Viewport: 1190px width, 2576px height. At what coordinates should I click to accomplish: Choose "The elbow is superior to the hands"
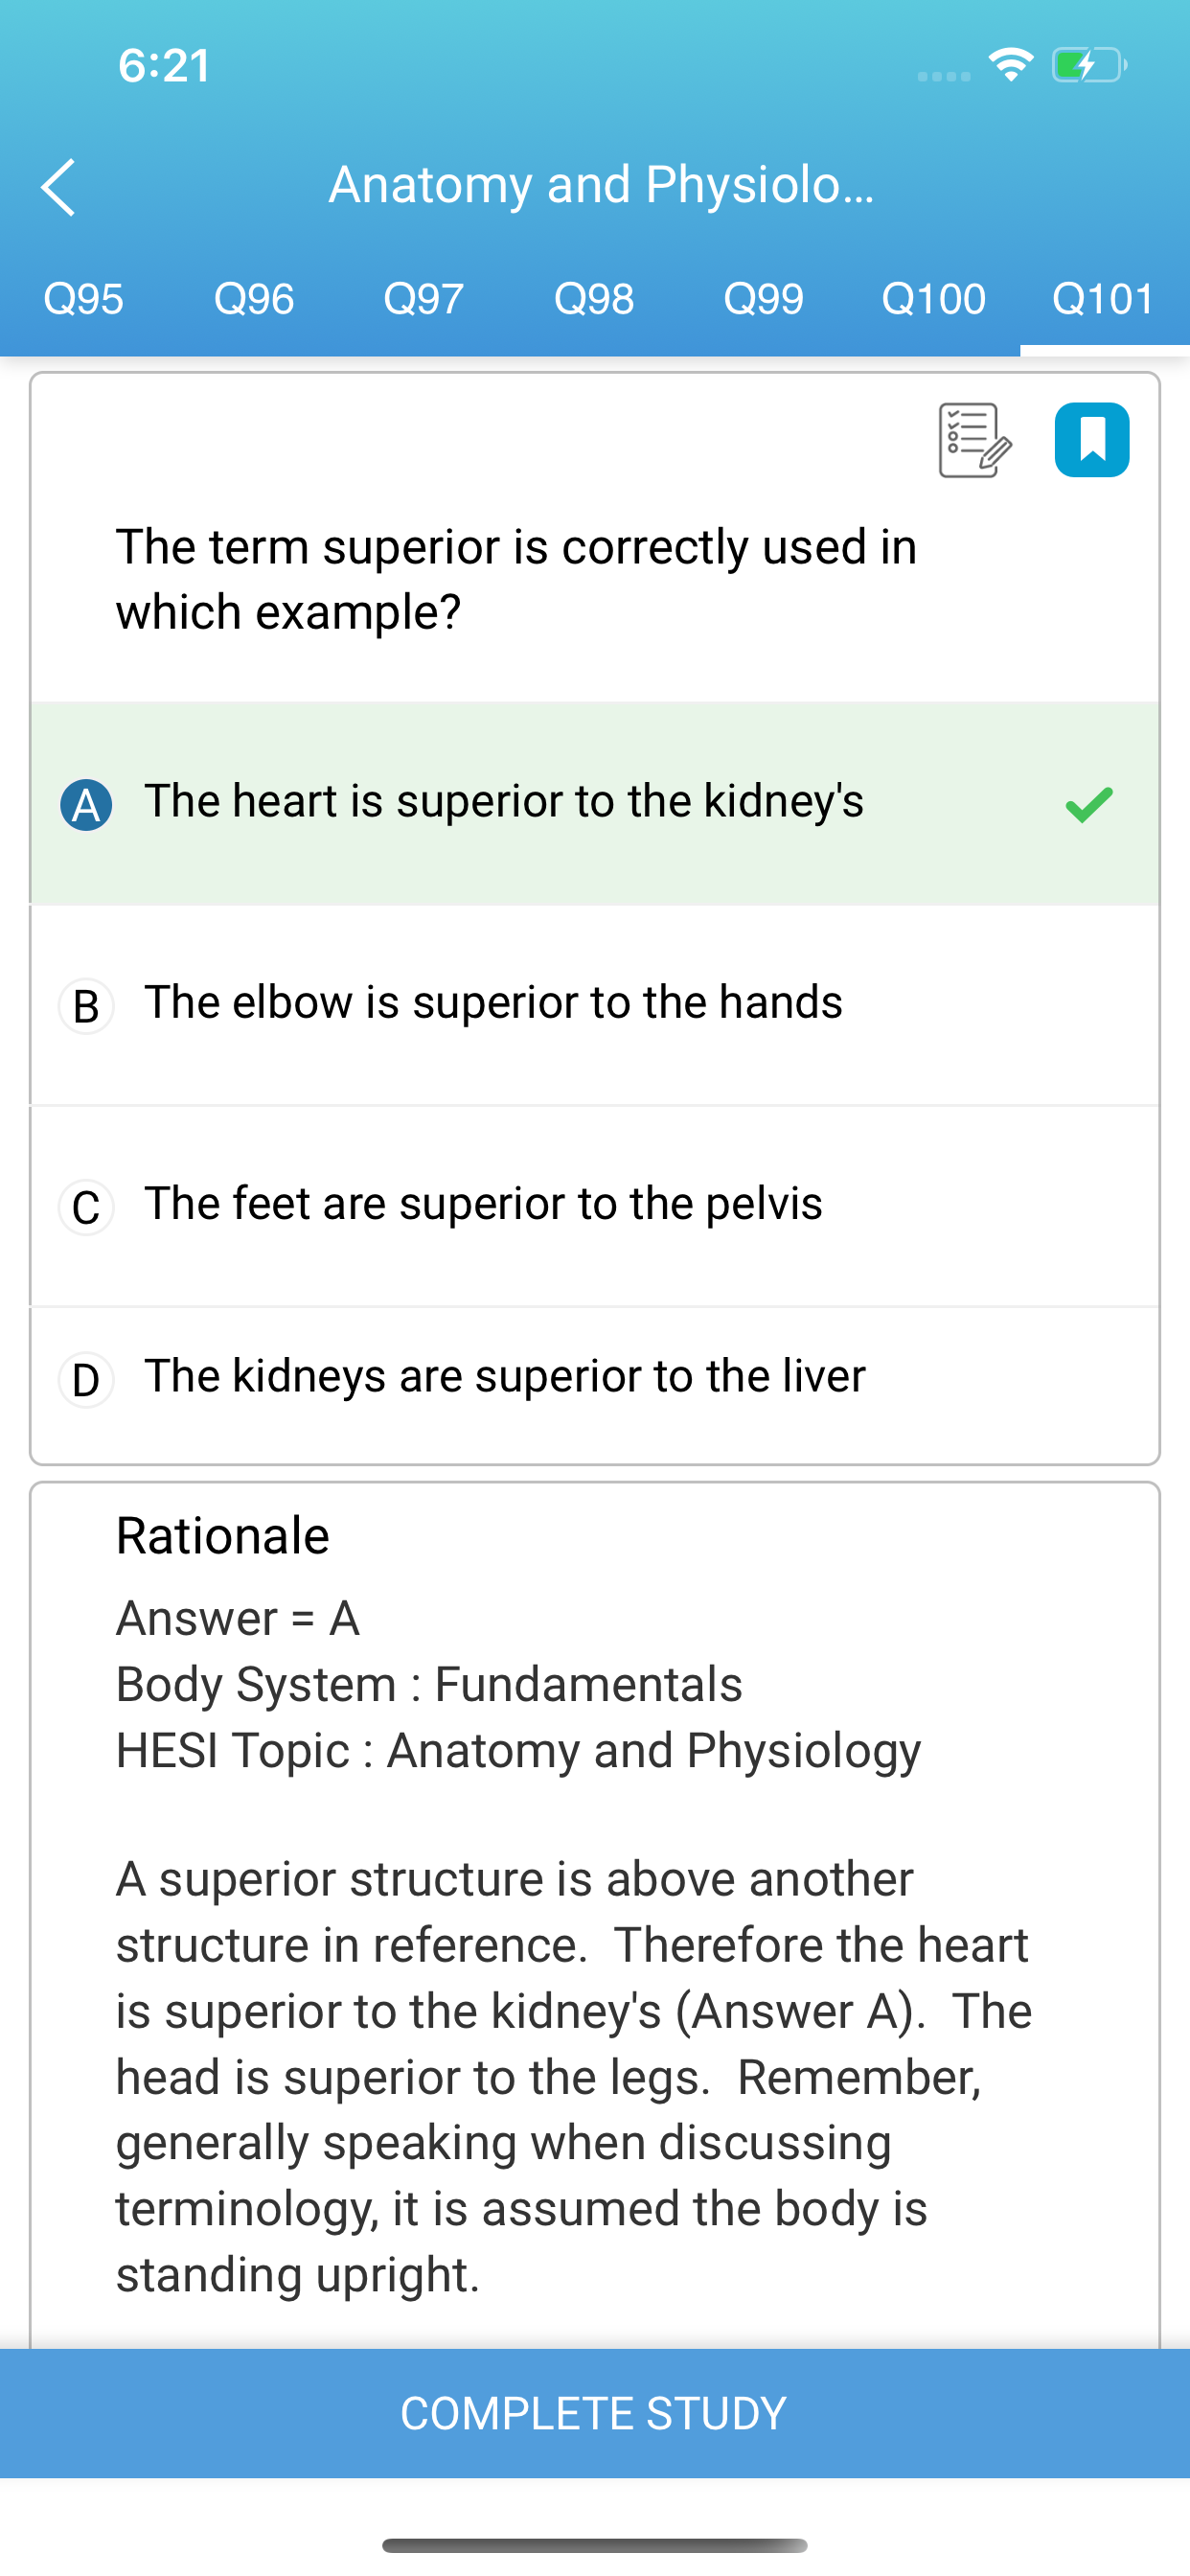pos(595,1005)
